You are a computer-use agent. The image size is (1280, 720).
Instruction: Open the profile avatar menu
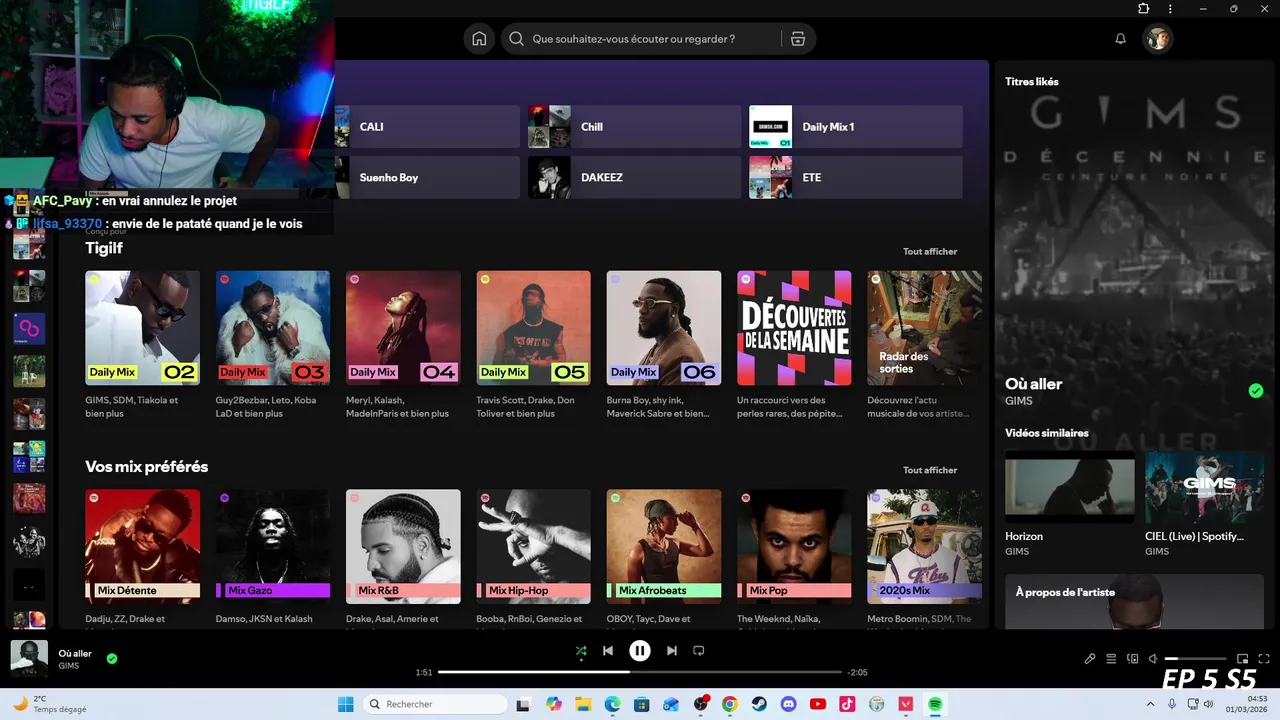pos(1158,39)
